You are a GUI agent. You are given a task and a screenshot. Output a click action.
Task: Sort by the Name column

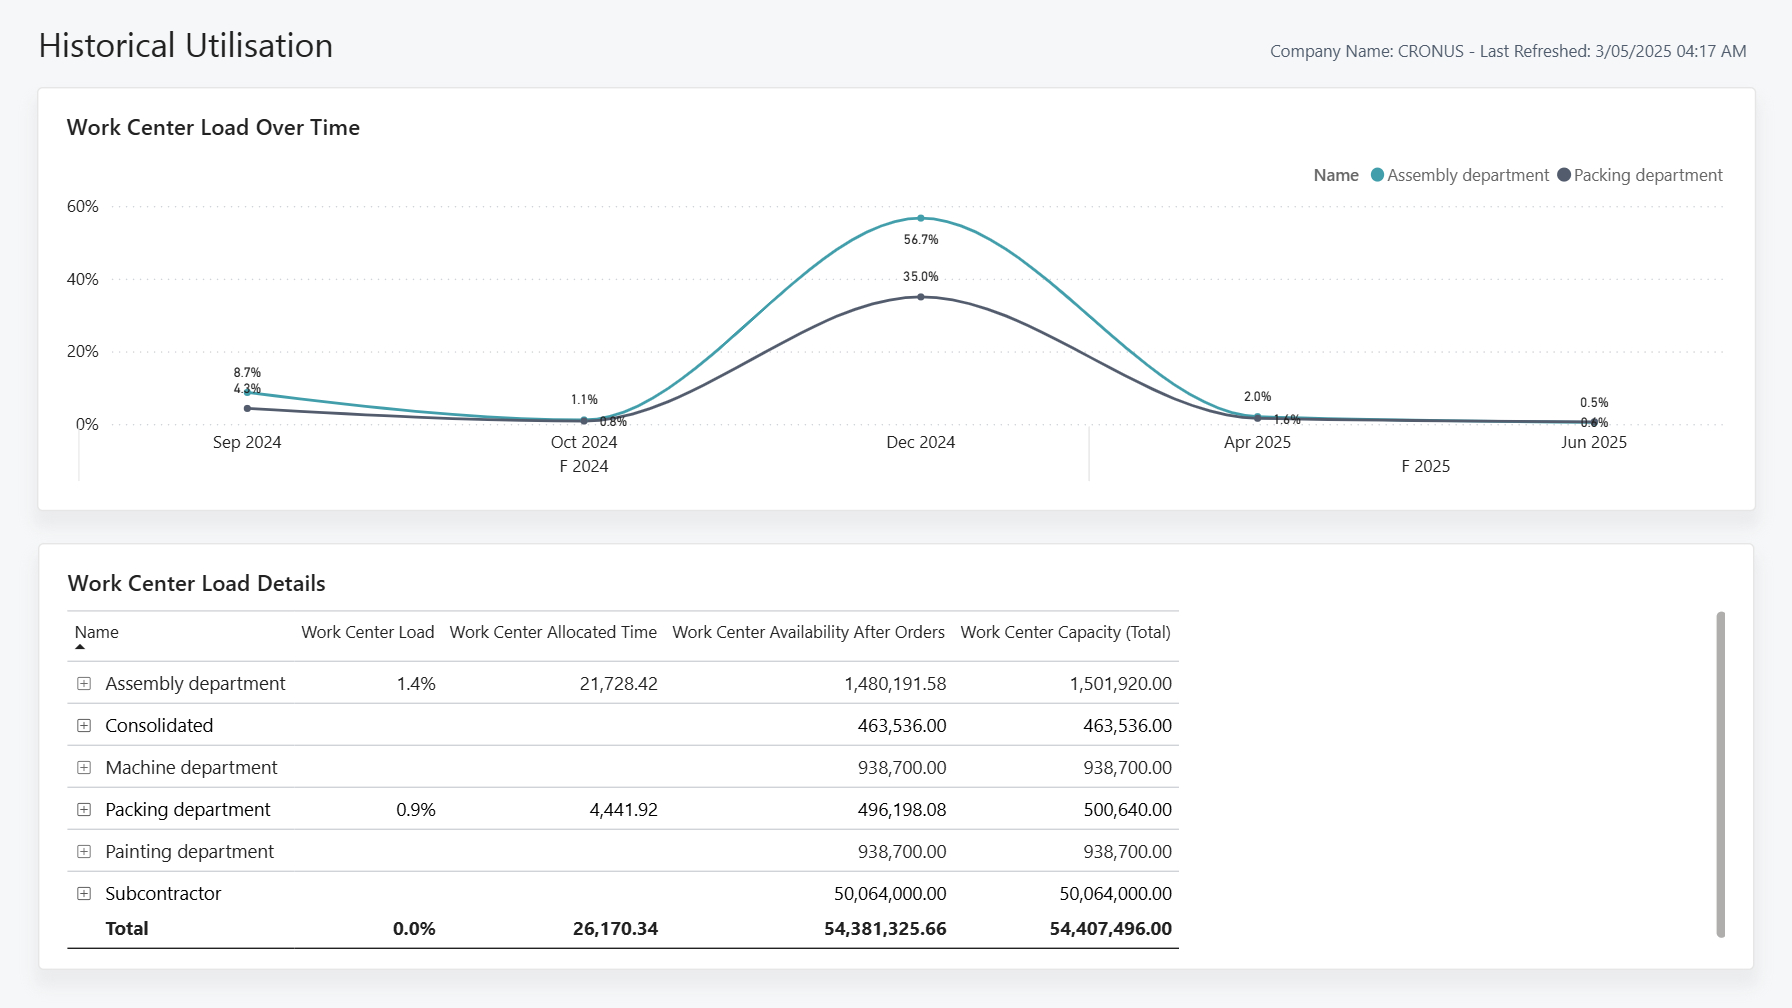pos(96,632)
